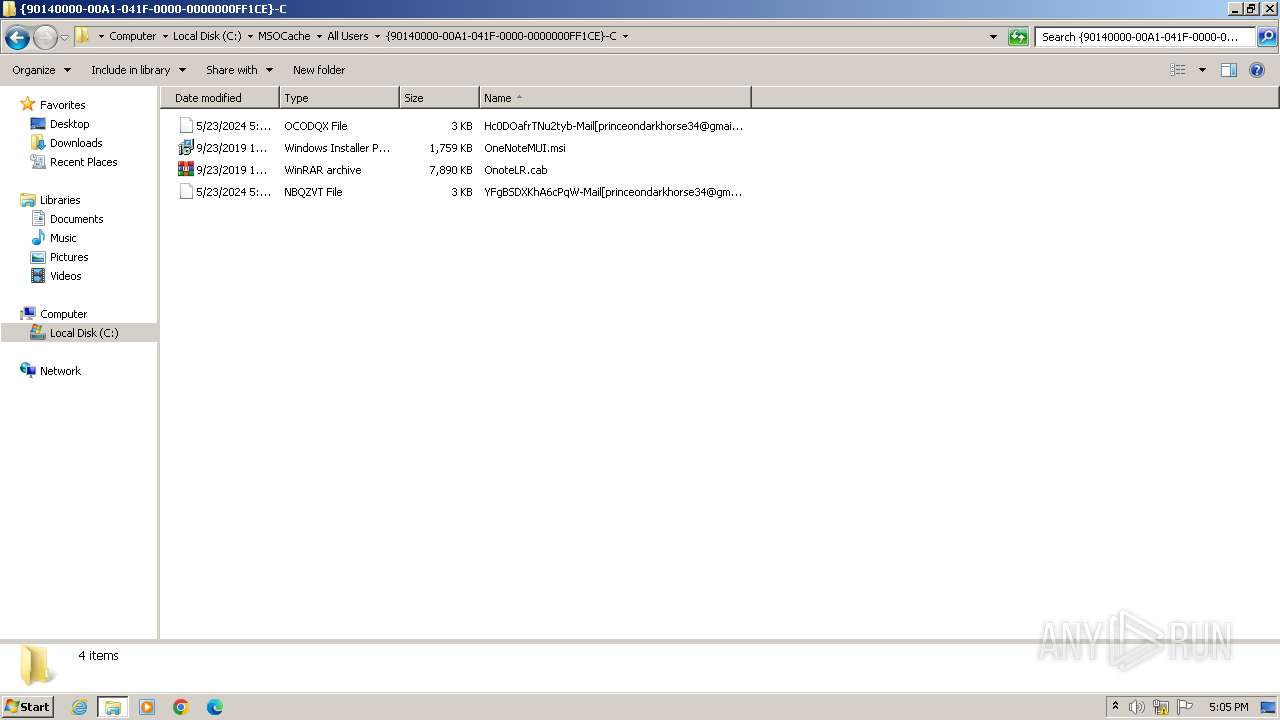Click the Forward navigation arrow
This screenshot has height=720, width=1280.
pos(45,38)
